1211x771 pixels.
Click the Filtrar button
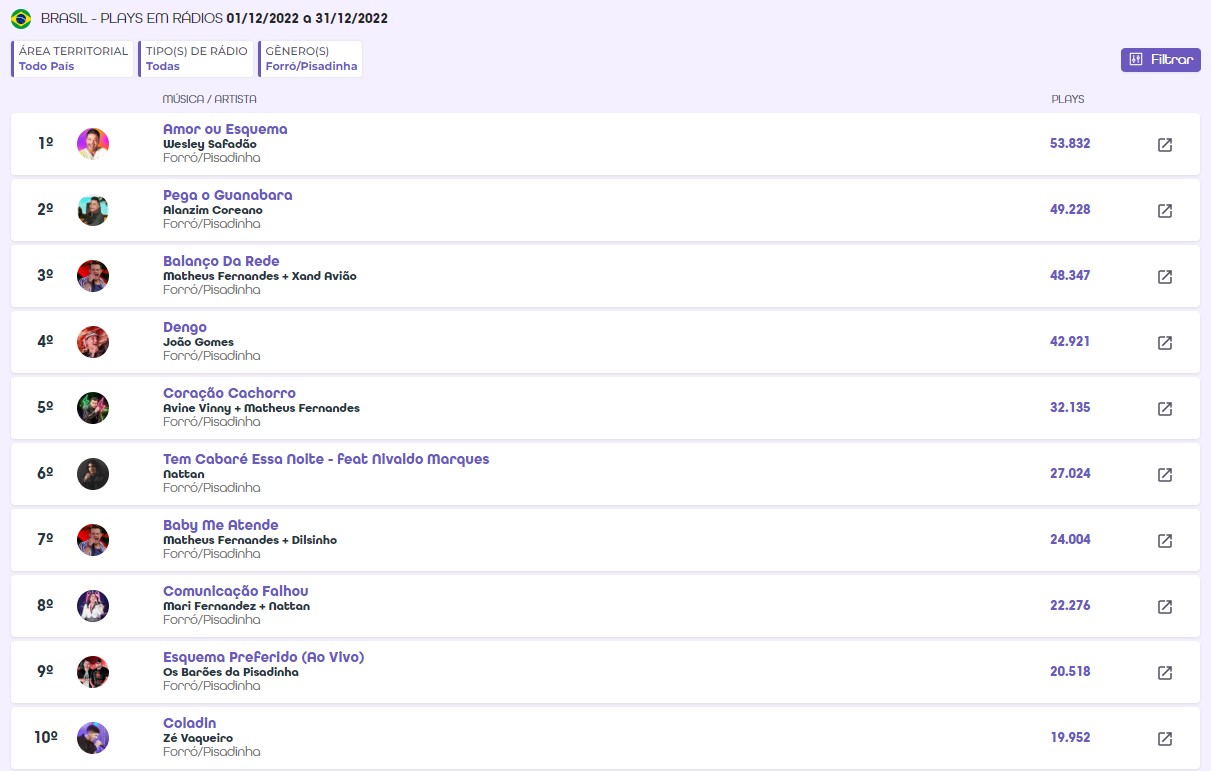pyautogui.click(x=1161, y=59)
